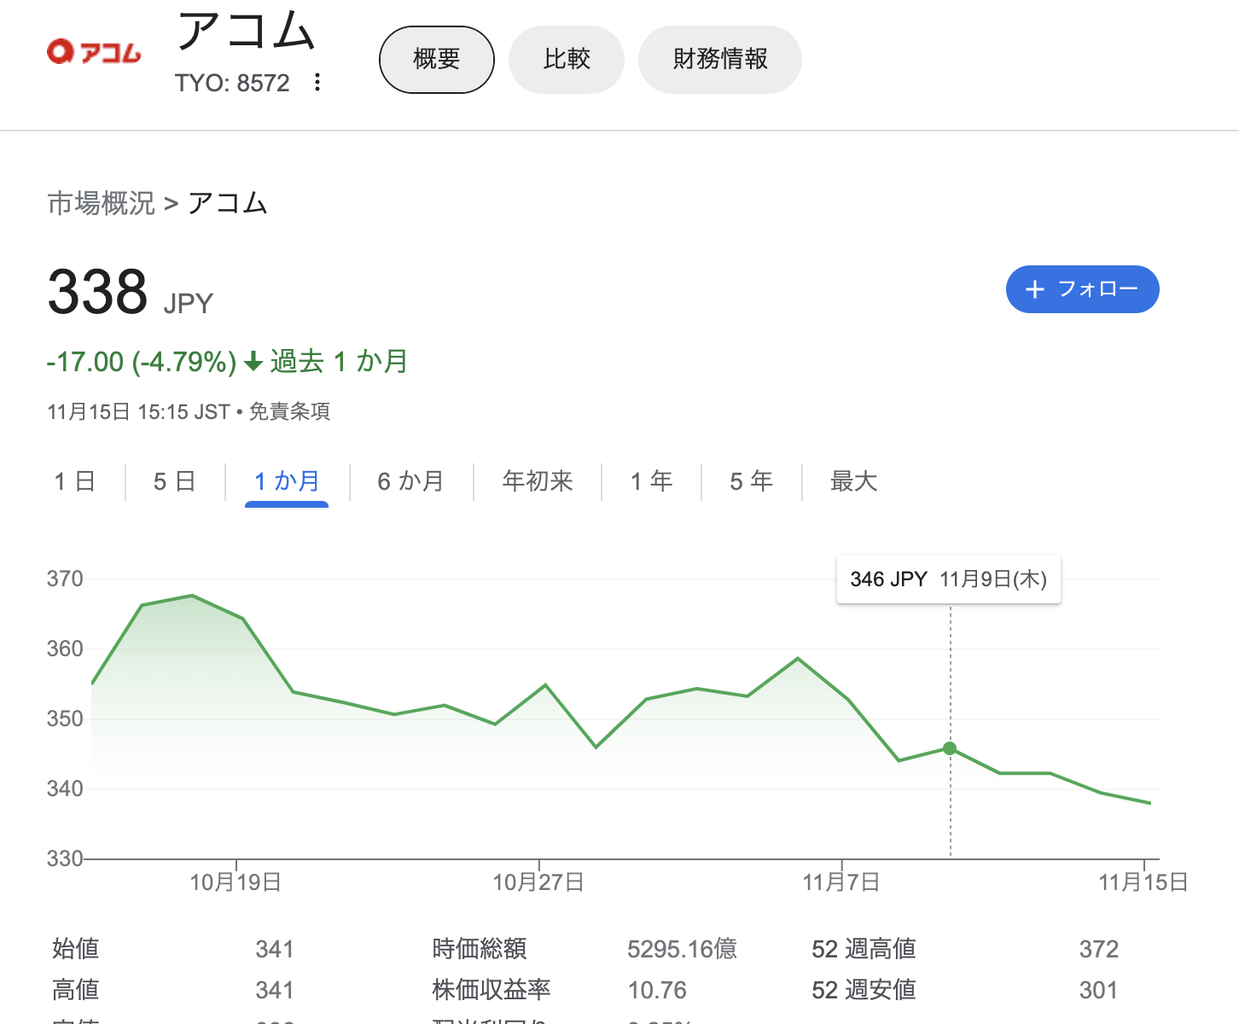Click the green data point on the chart

coord(950,748)
